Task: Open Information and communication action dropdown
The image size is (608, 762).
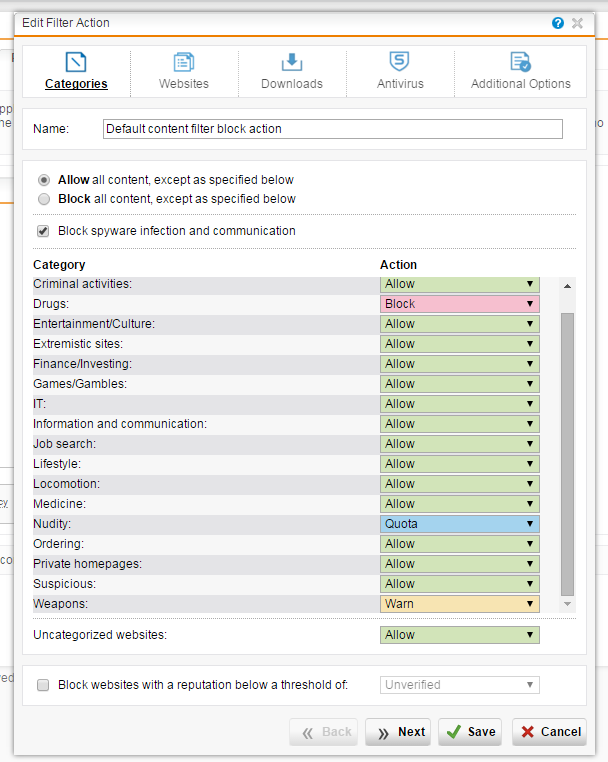Action: click(x=459, y=424)
